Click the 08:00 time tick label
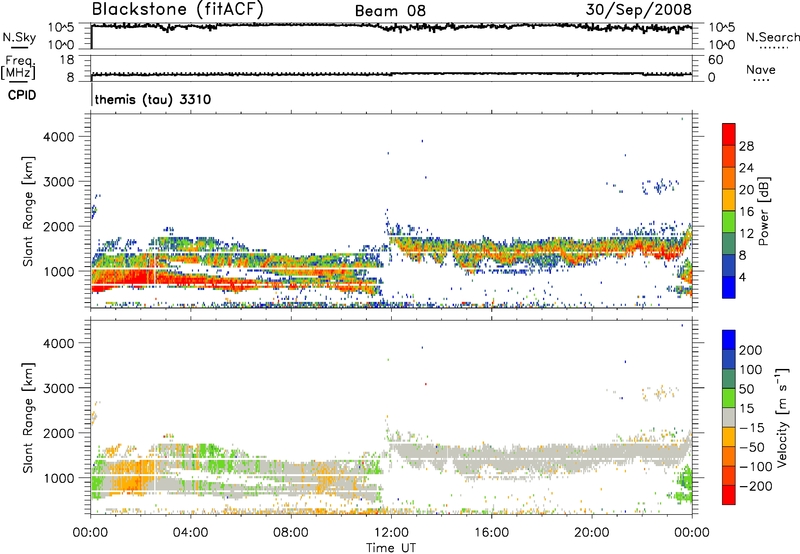Screen dimensions: 800x554 [291, 533]
